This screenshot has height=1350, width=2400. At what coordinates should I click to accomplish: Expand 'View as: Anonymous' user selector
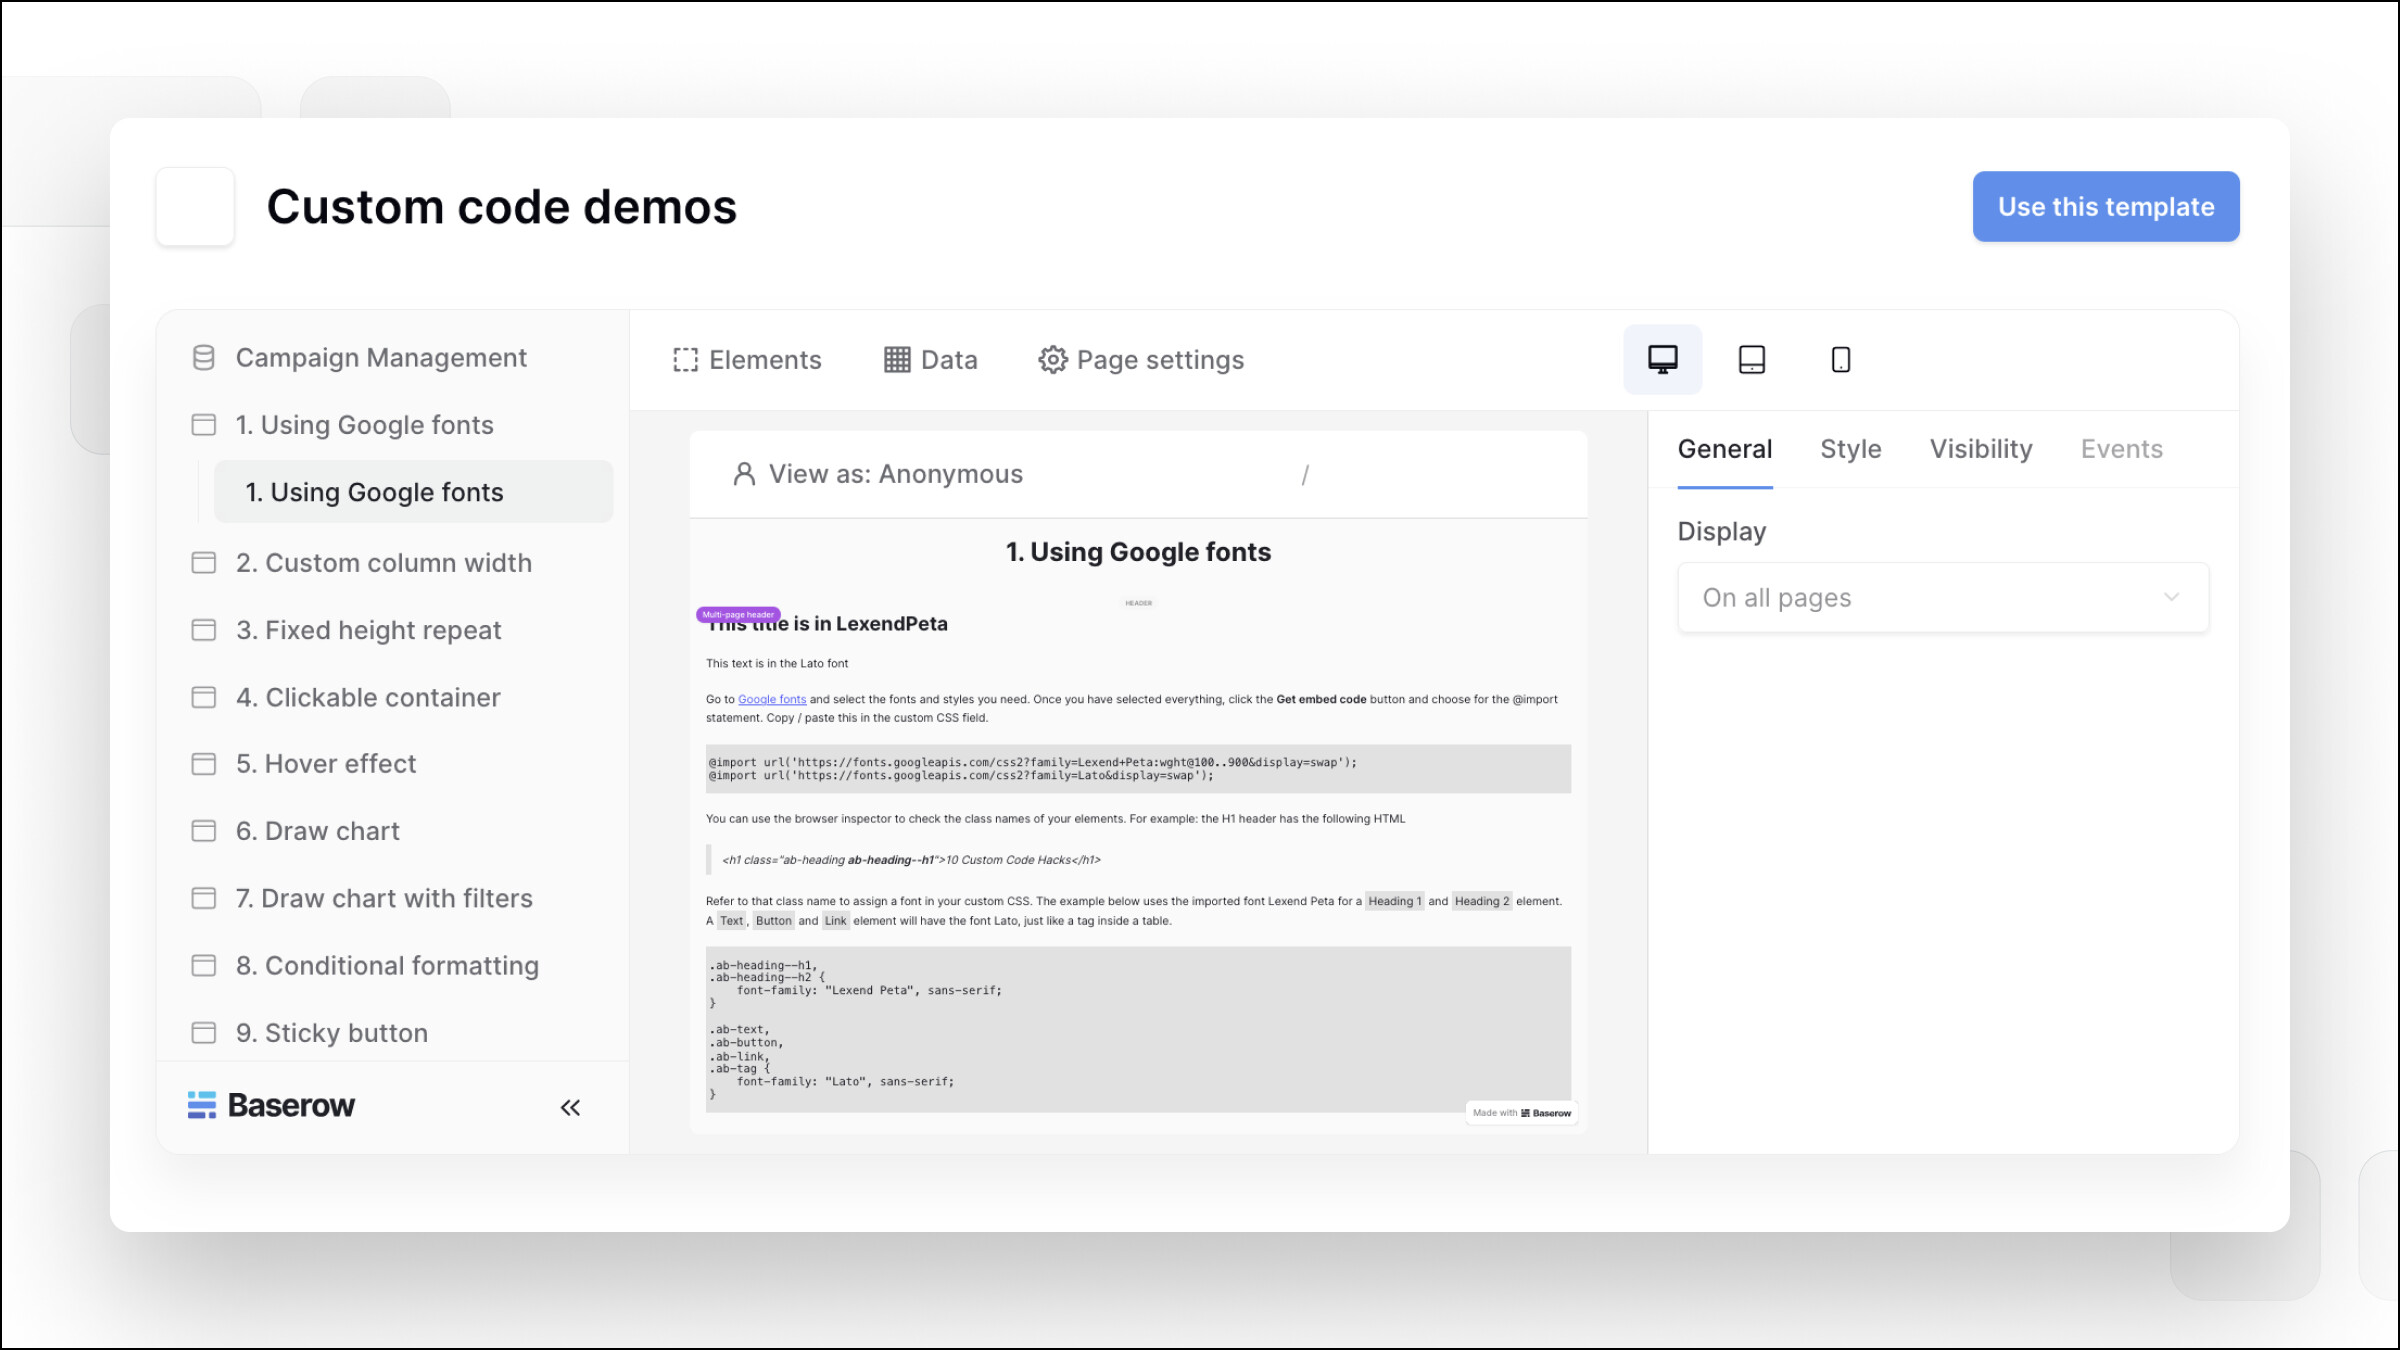tap(878, 474)
